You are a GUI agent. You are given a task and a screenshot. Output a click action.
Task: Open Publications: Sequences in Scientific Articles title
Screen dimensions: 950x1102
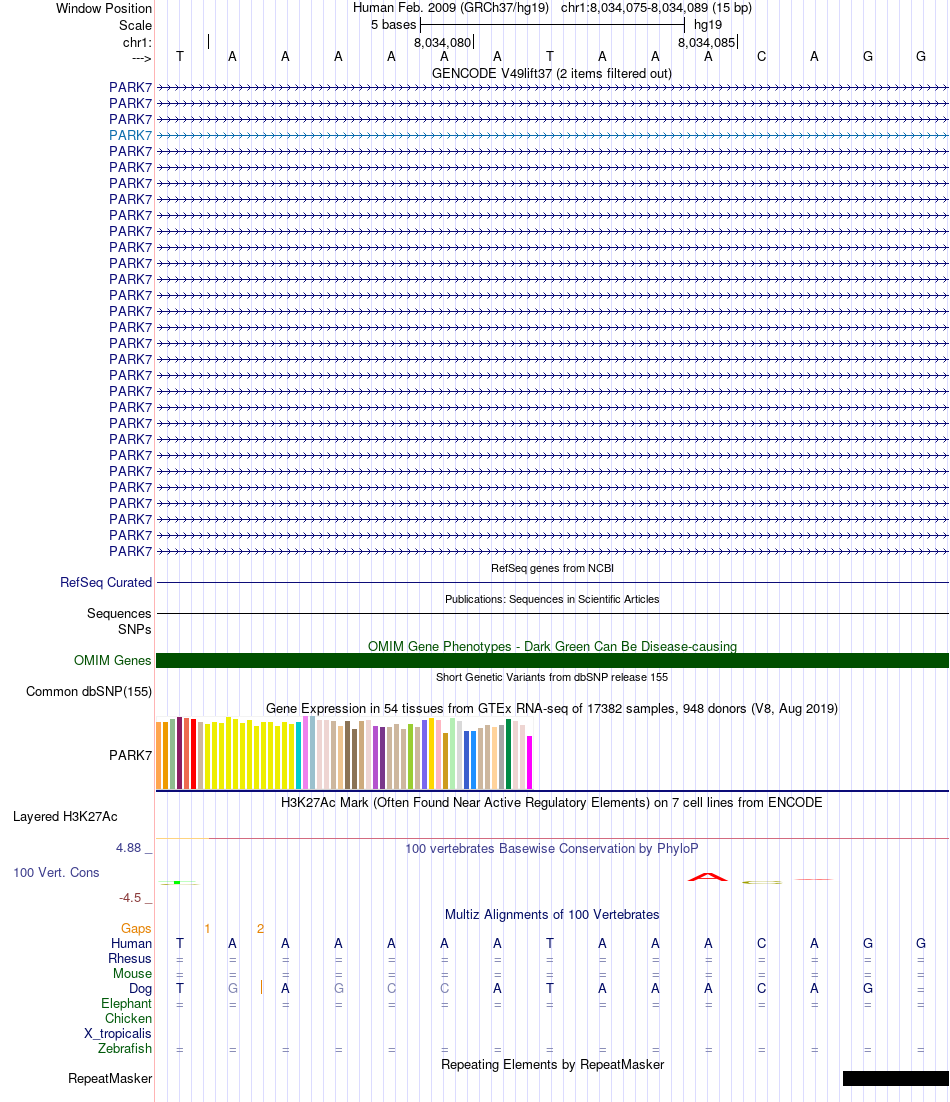click(552, 599)
